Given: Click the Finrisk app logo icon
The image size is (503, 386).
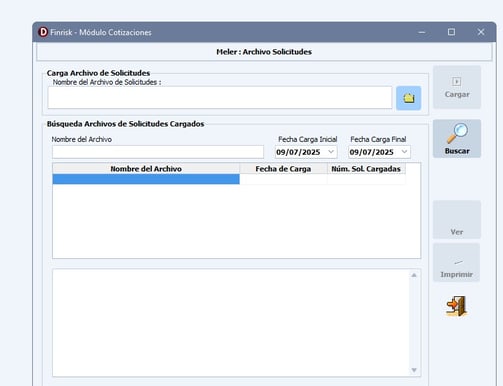Looking at the screenshot, I should pos(43,32).
